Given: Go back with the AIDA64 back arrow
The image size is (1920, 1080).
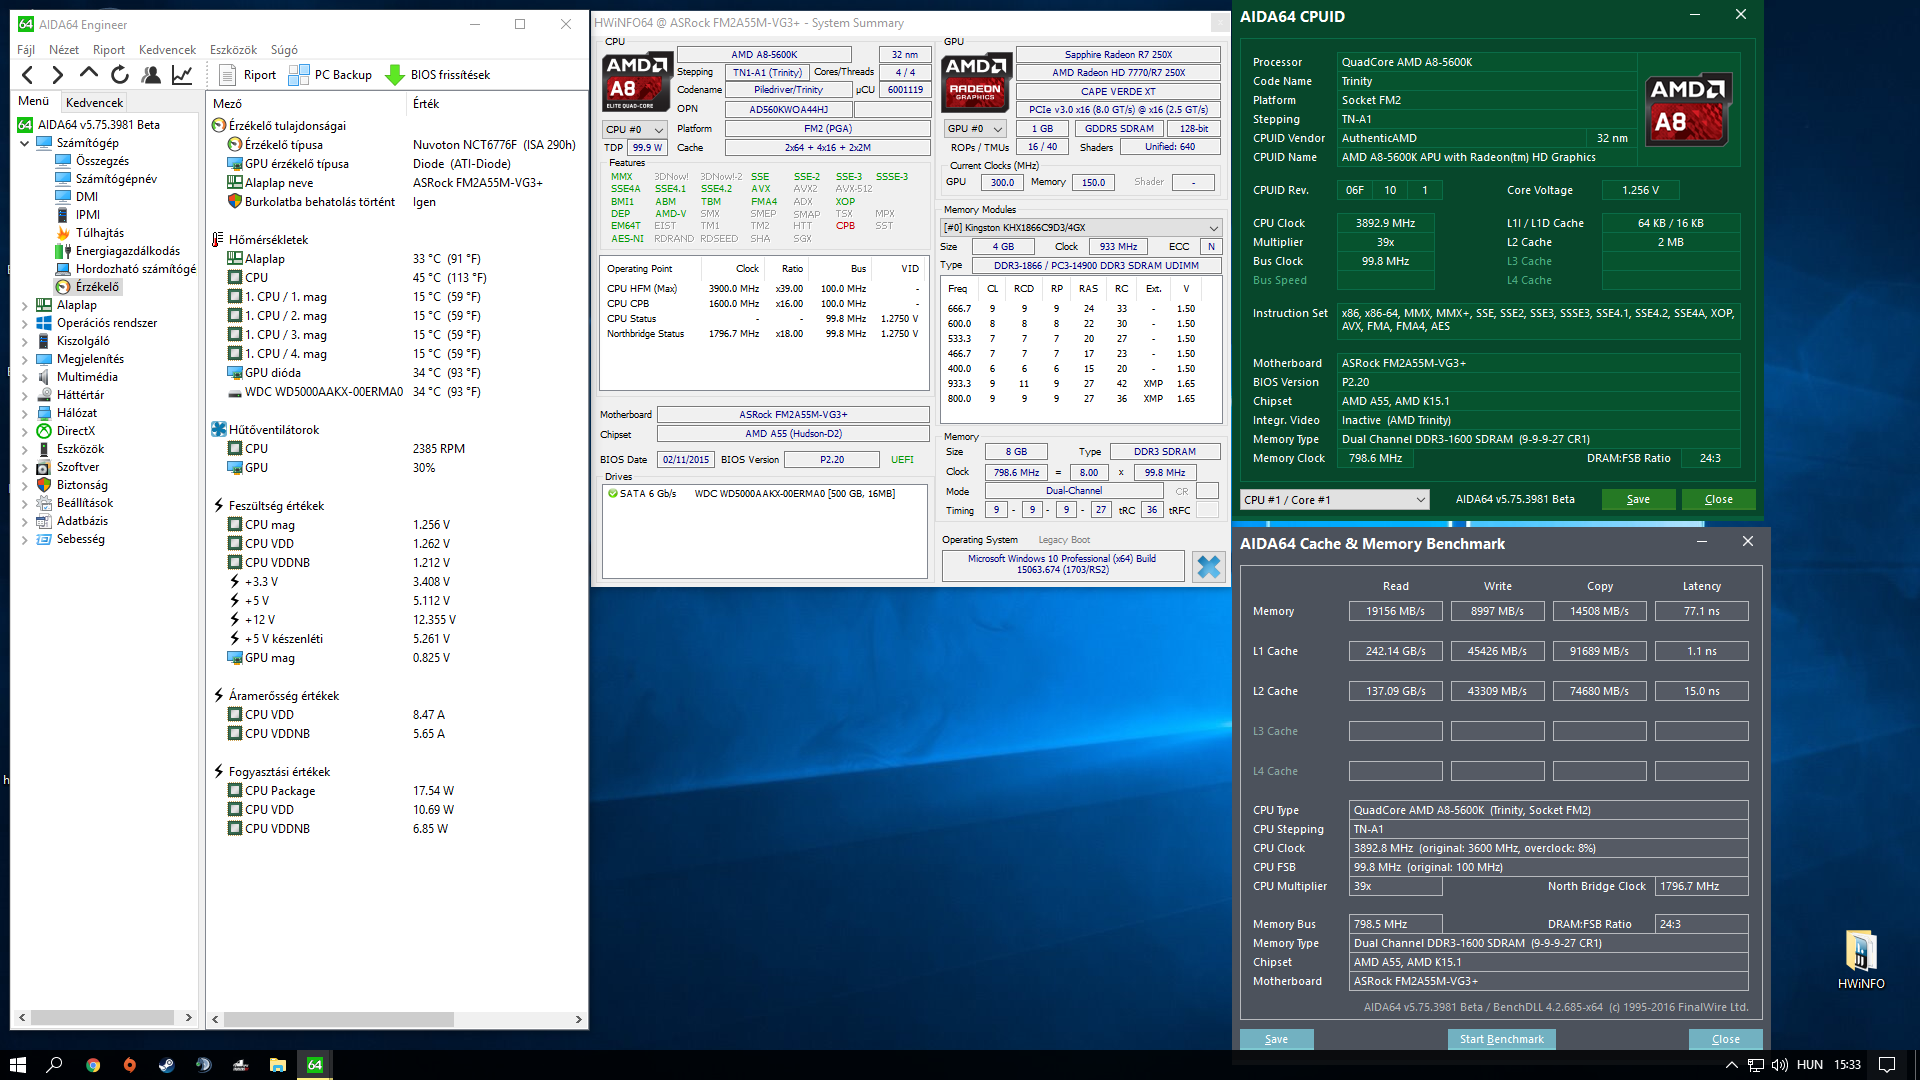Looking at the screenshot, I should pos(28,75).
